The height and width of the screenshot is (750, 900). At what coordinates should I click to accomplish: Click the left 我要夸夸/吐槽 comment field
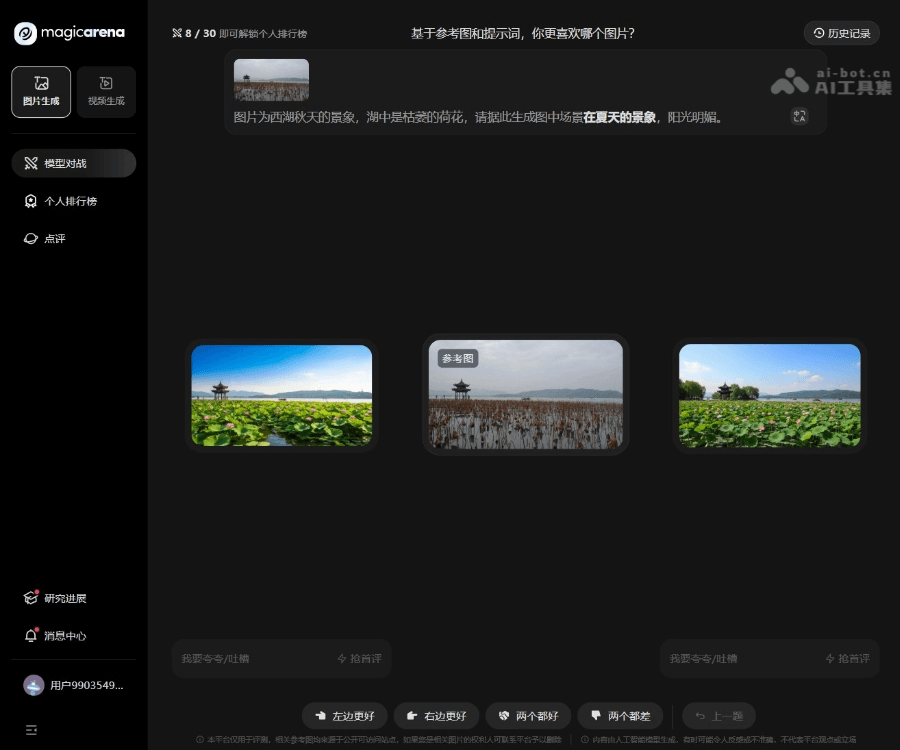(x=255, y=658)
